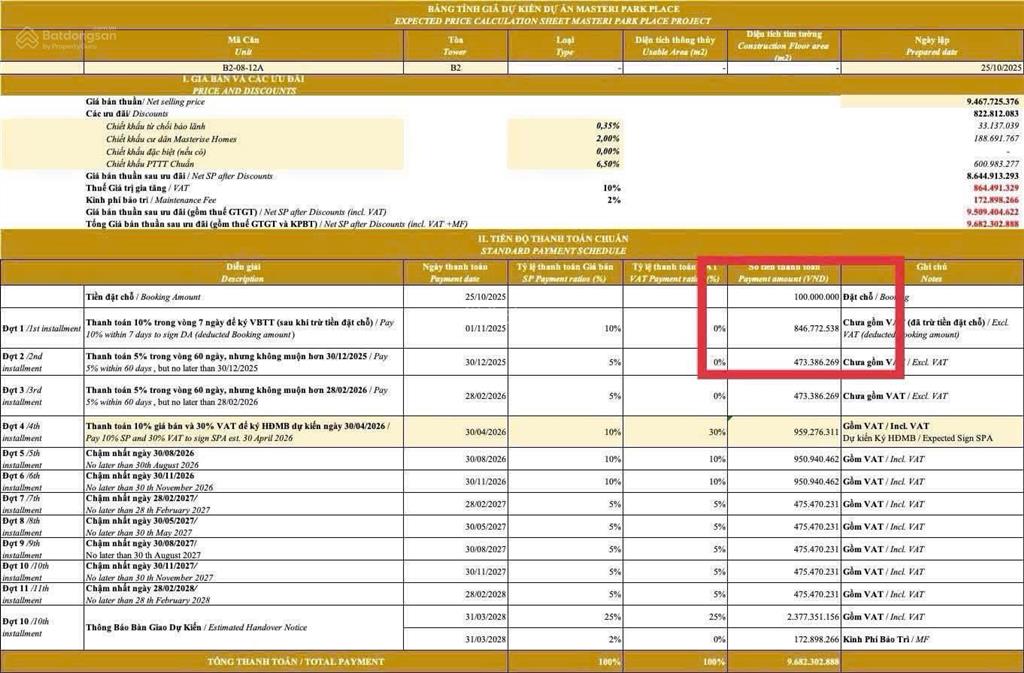Select 'Thông Báo Bàn Giao Dự Kiến' description
Viewport: 1024px width, 673px height.
point(196,627)
